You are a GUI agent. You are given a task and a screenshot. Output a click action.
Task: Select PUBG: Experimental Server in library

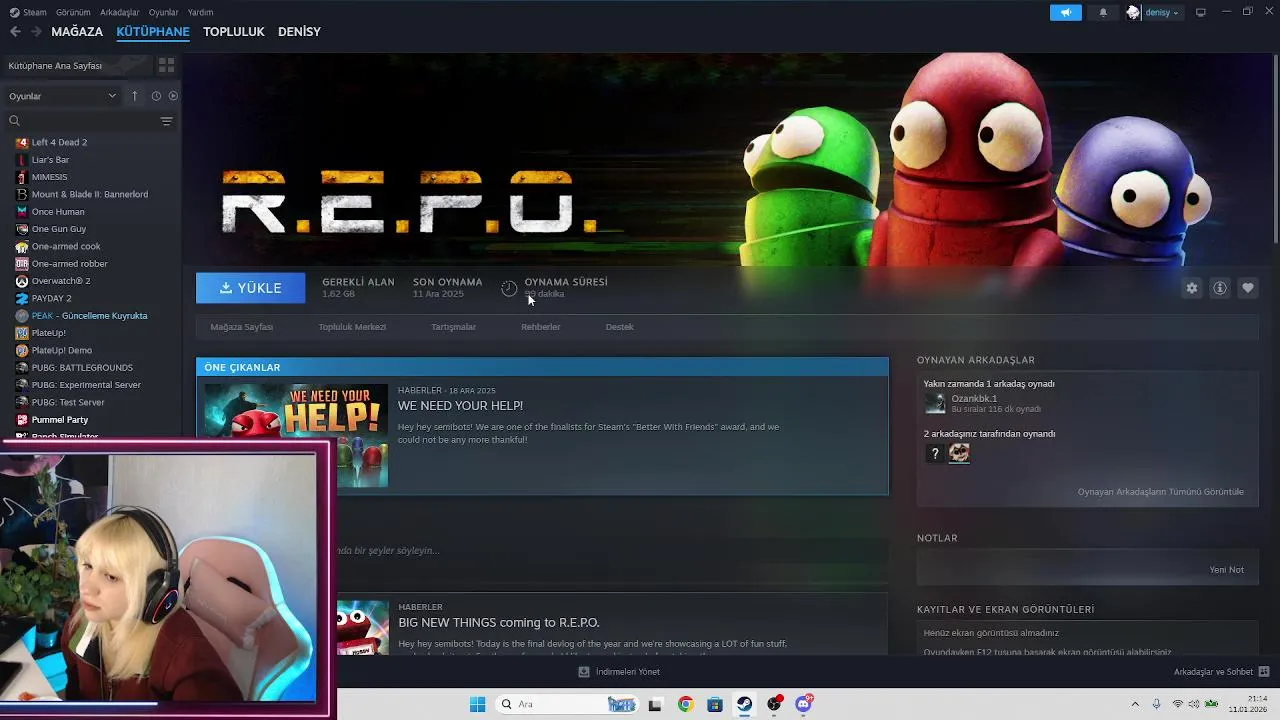(x=85, y=385)
